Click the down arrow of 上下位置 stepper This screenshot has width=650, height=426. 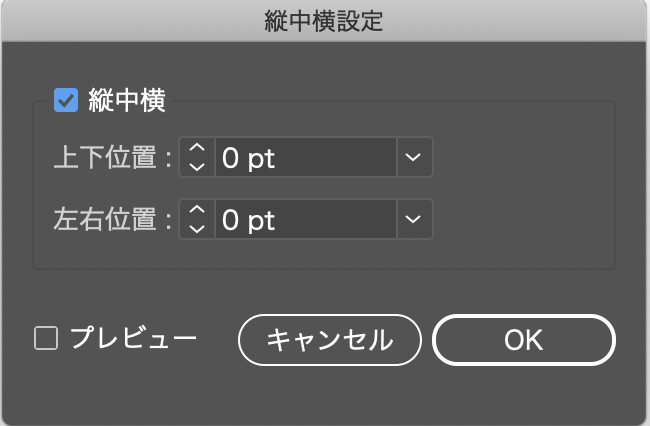[x=197, y=167]
